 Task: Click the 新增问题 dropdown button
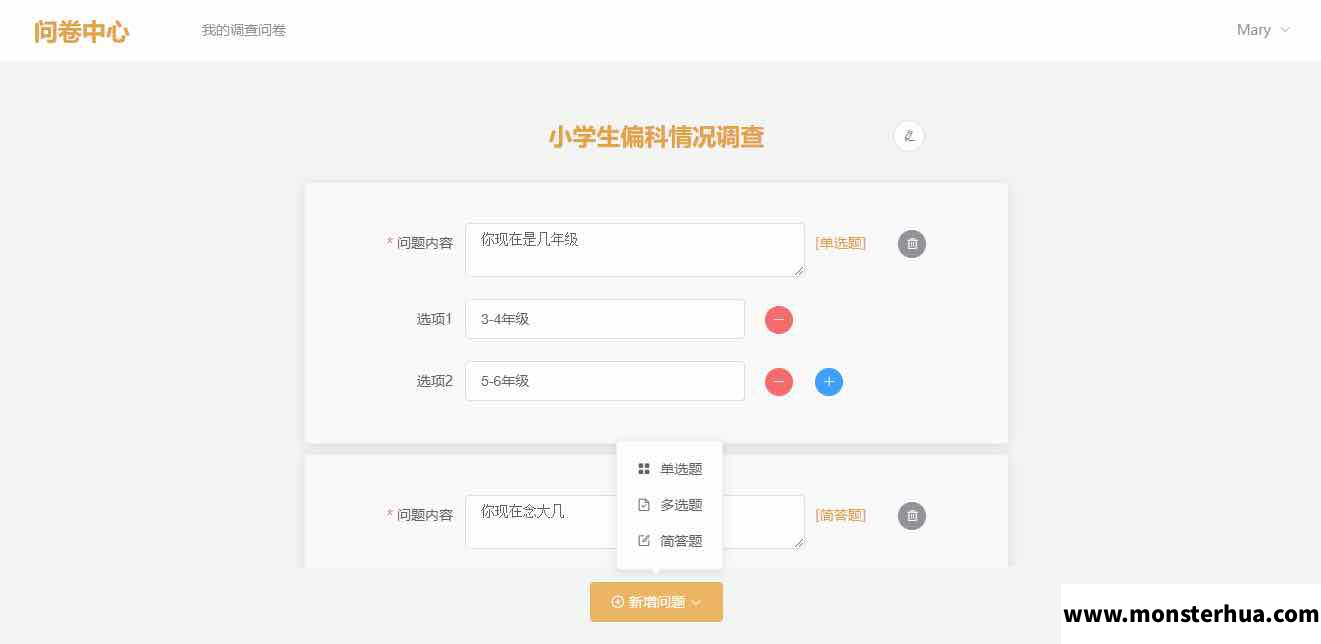tap(656, 602)
